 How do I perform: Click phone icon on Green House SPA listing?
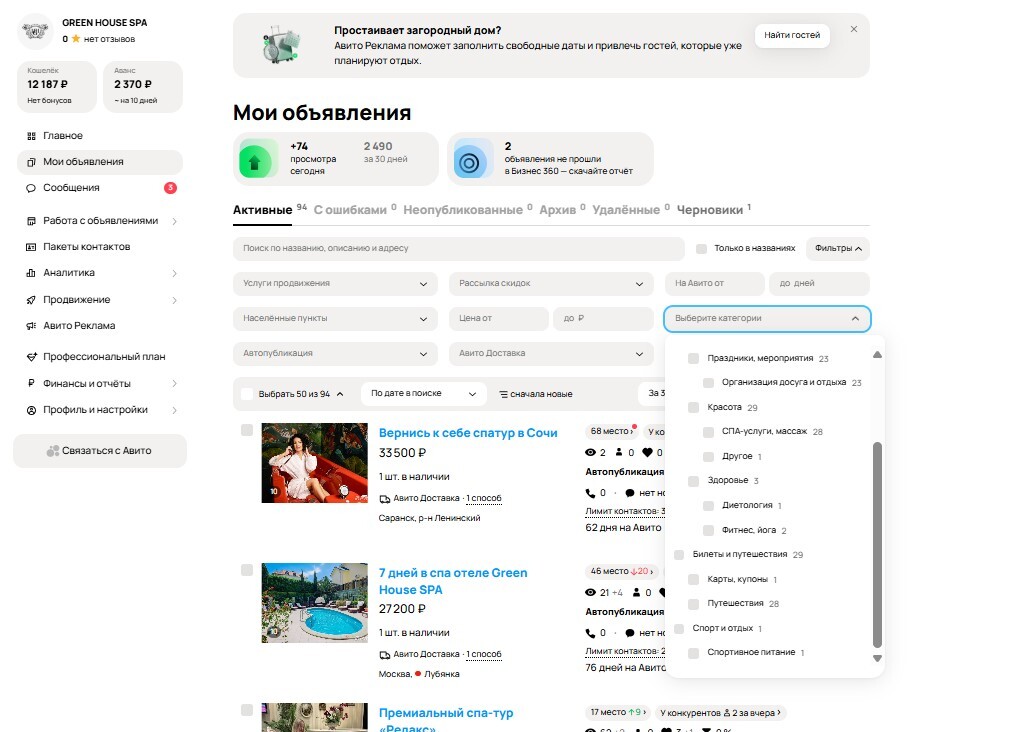[590, 633]
